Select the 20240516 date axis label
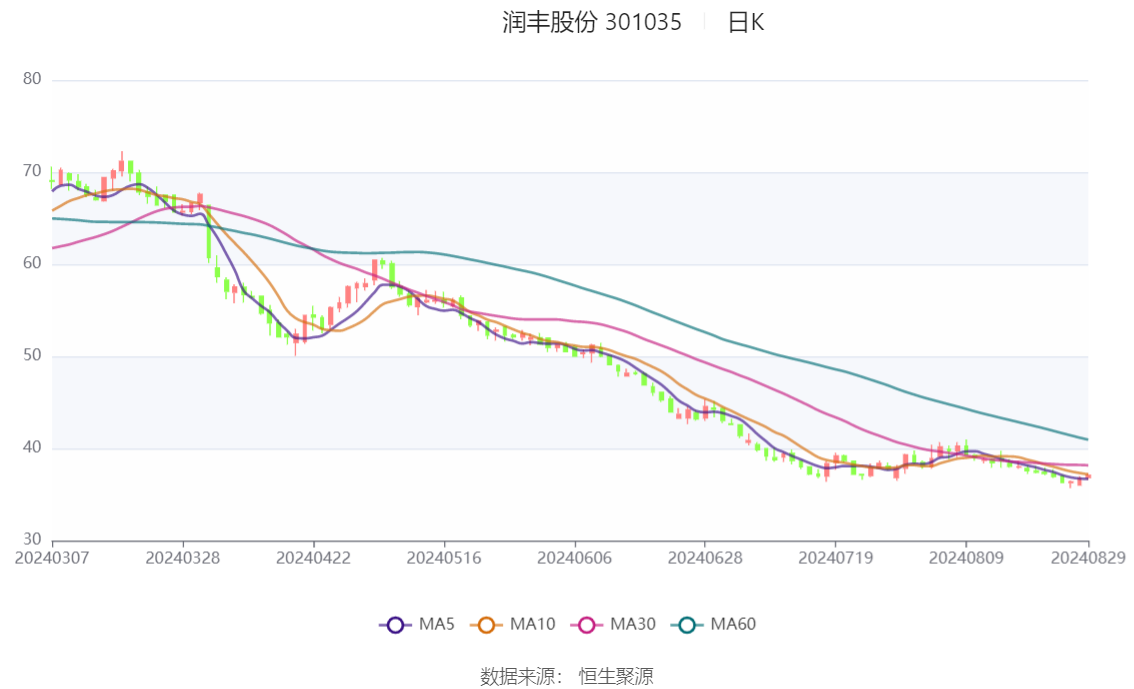This screenshot has width=1134, height=689. (x=444, y=558)
